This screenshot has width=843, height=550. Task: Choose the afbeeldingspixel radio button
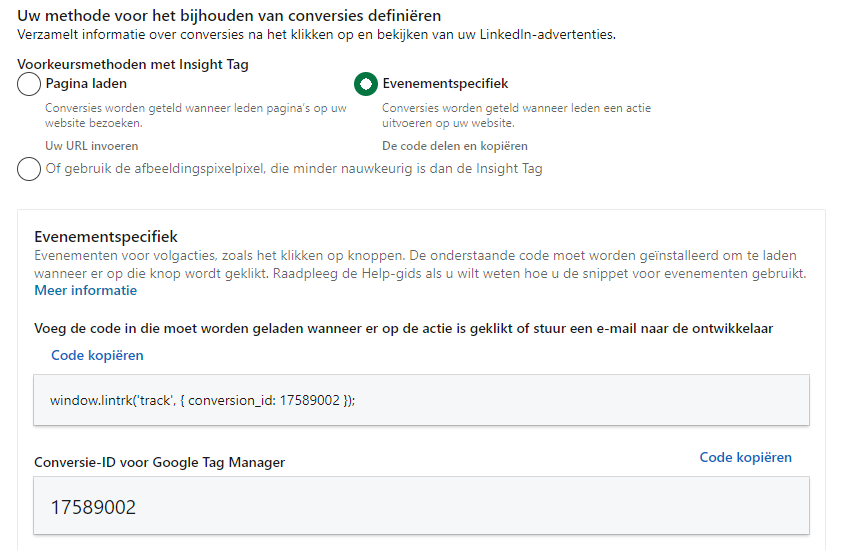coord(29,169)
